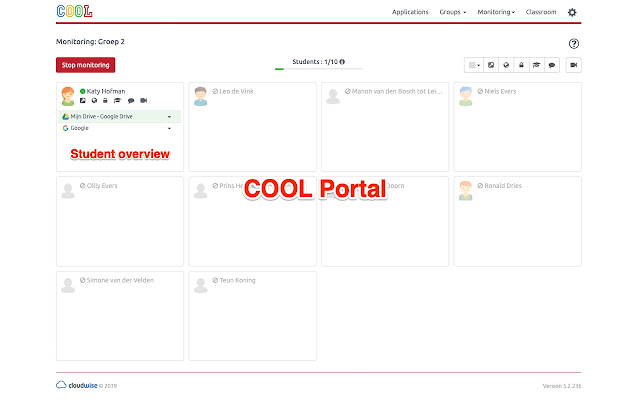This screenshot has width=640, height=400.
Task: Click Simone van der Velden's placeholder avatar
Action: click(x=68, y=285)
